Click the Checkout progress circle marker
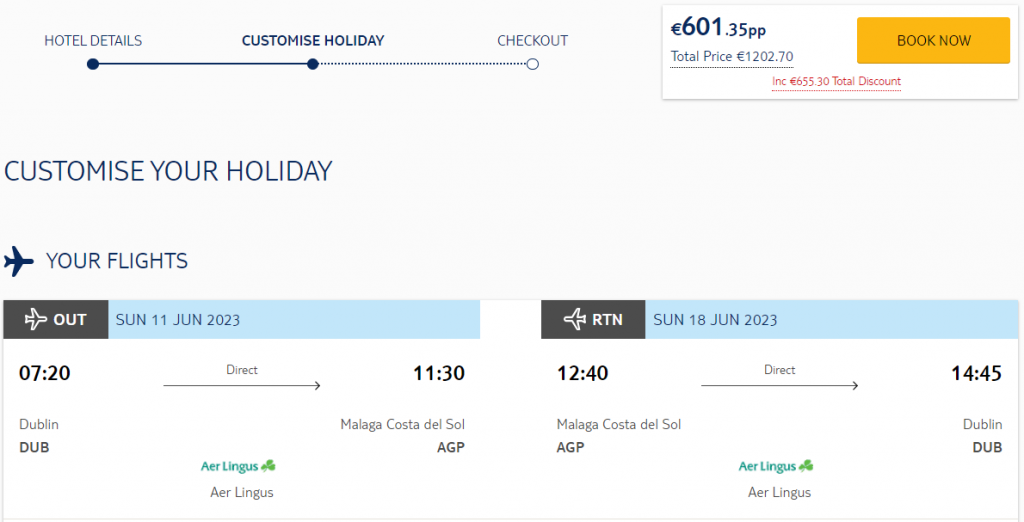The image size is (1024, 522). click(x=532, y=64)
